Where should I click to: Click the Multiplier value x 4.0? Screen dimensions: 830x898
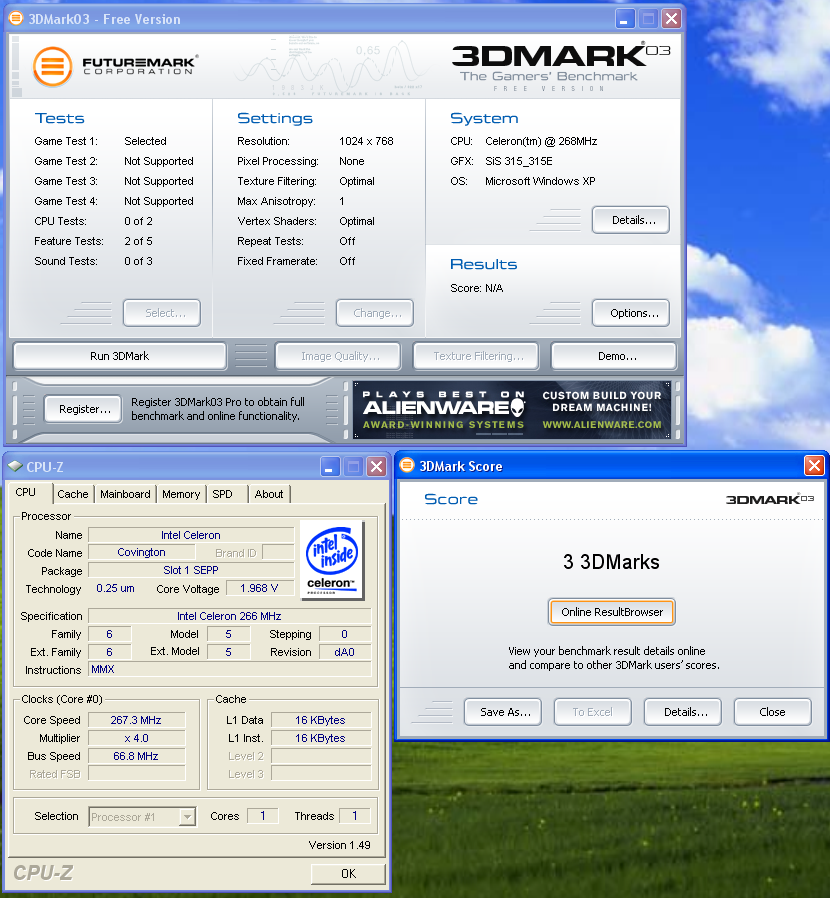[x=136, y=738]
